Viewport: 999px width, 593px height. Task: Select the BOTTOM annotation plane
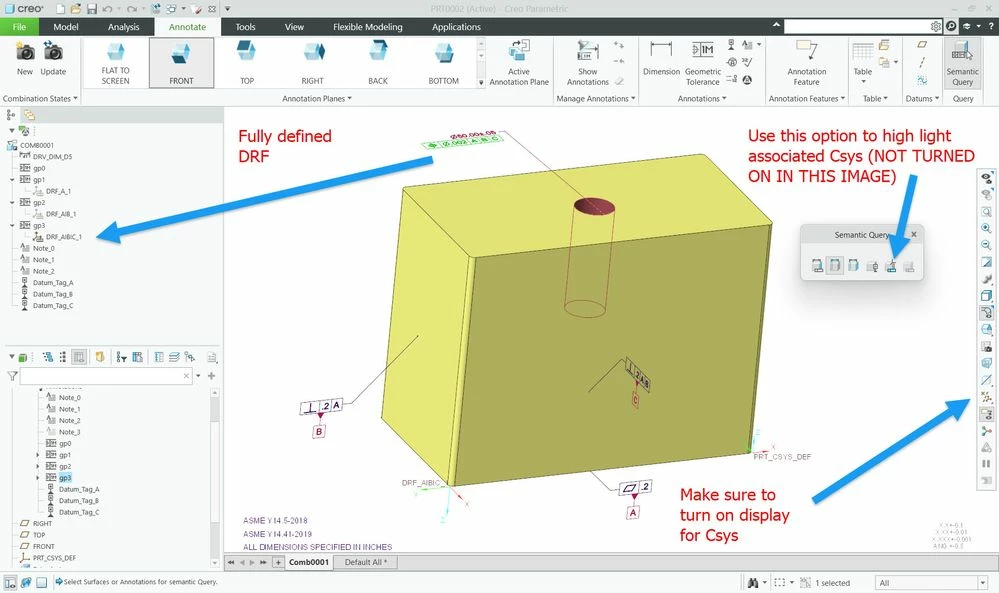click(443, 62)
